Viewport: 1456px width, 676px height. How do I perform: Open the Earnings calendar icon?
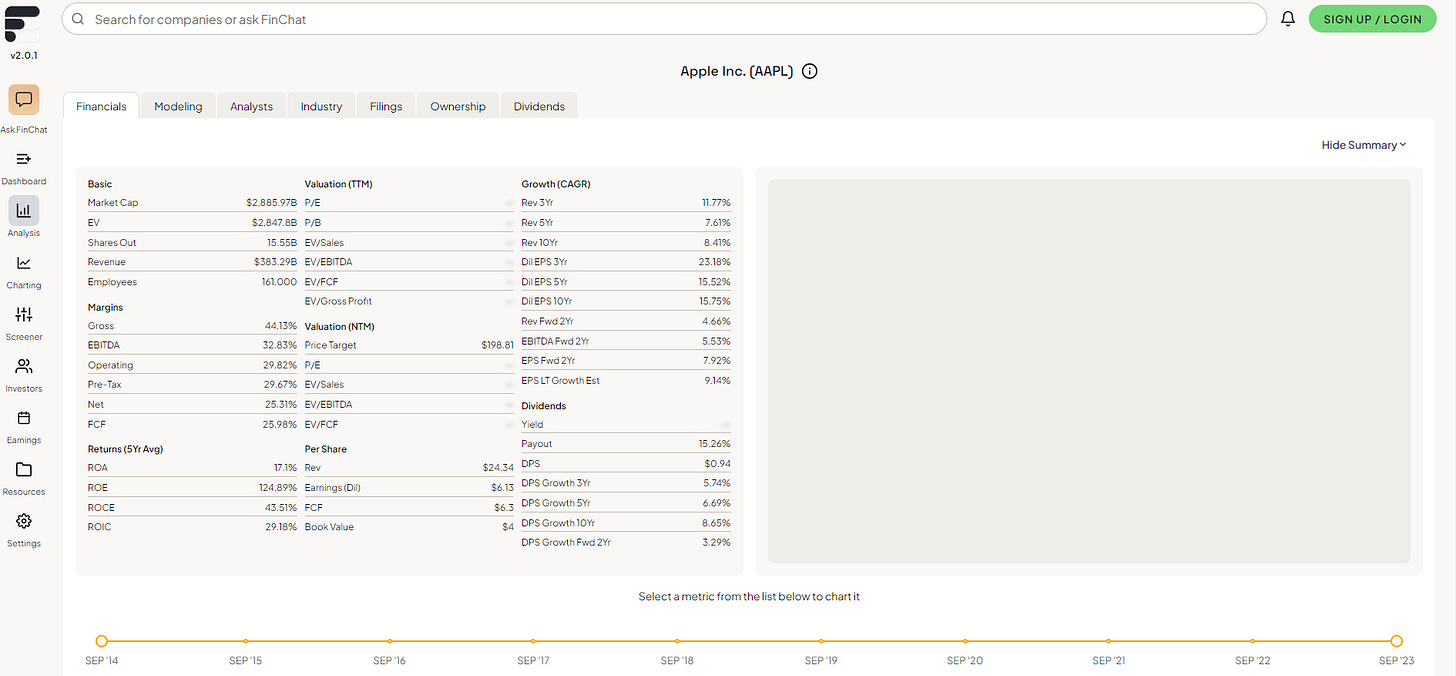[24, 418]
